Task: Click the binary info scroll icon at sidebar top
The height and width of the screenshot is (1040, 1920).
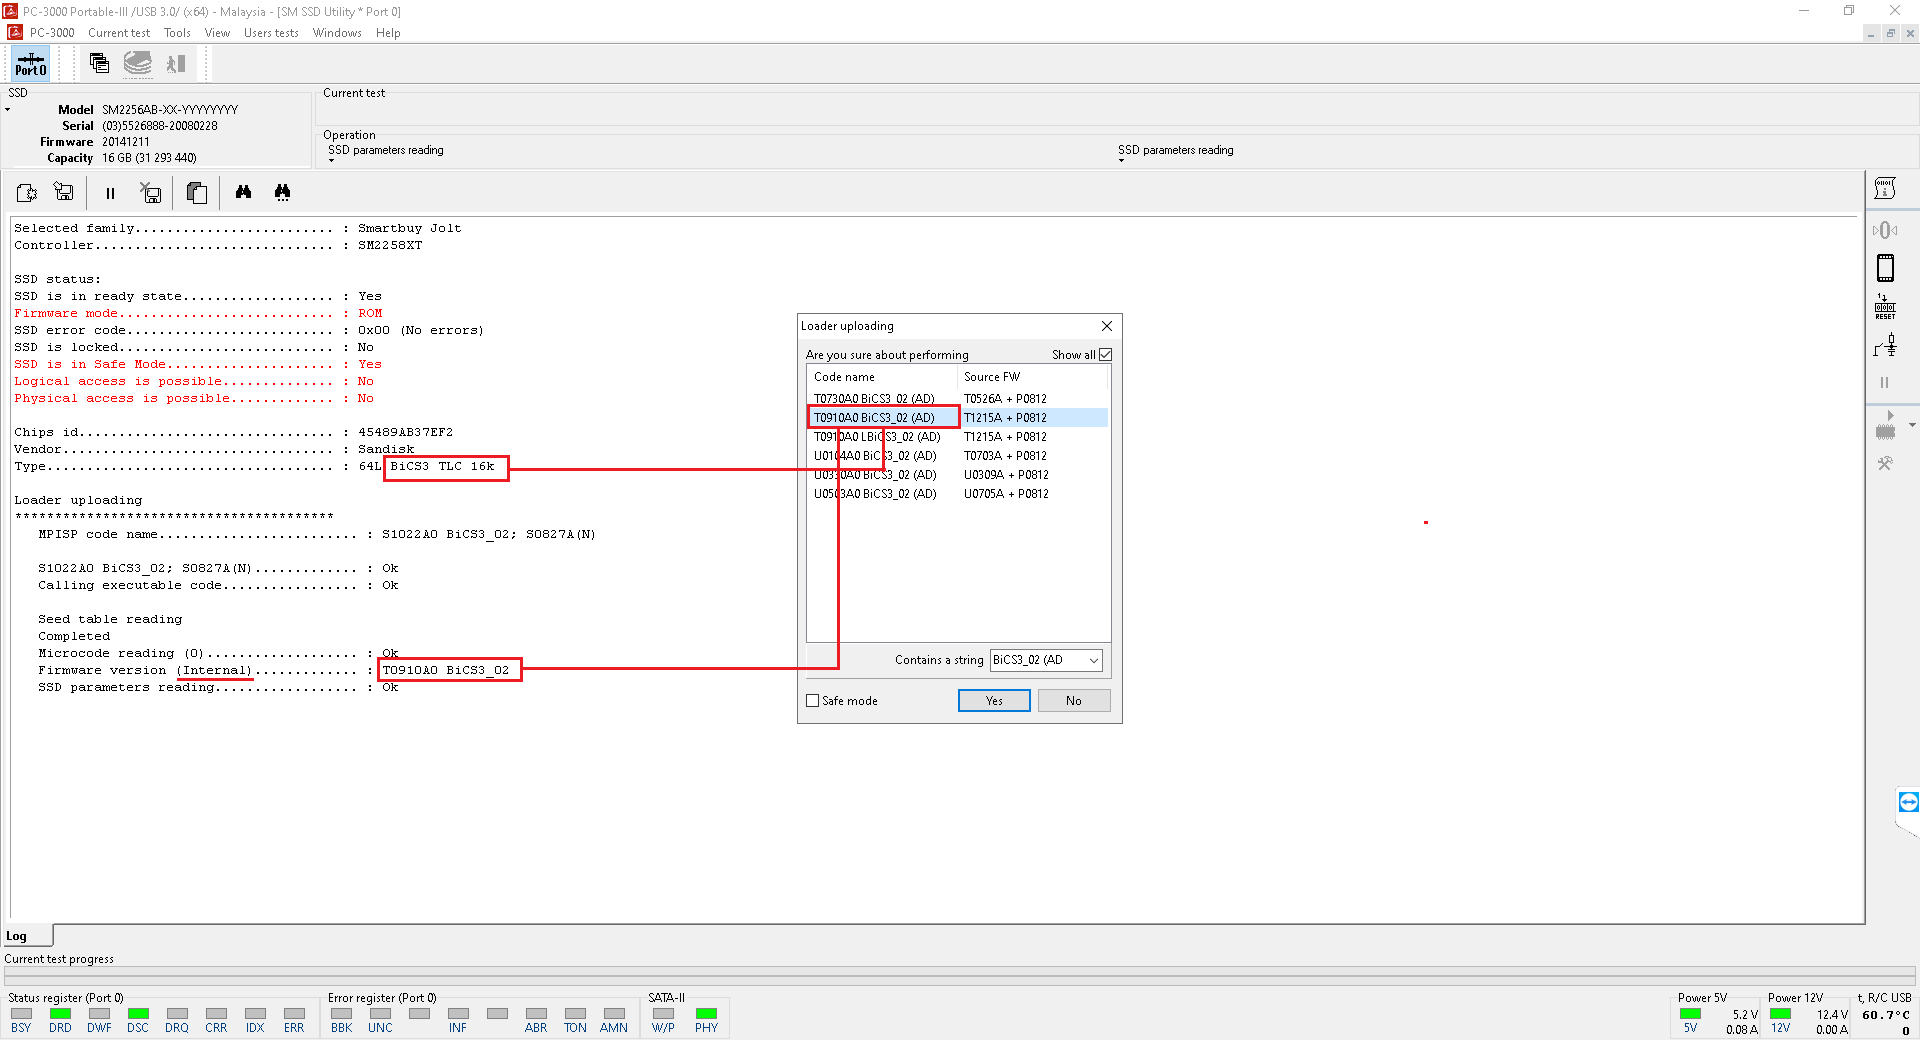Action: tap(1885, 189)
